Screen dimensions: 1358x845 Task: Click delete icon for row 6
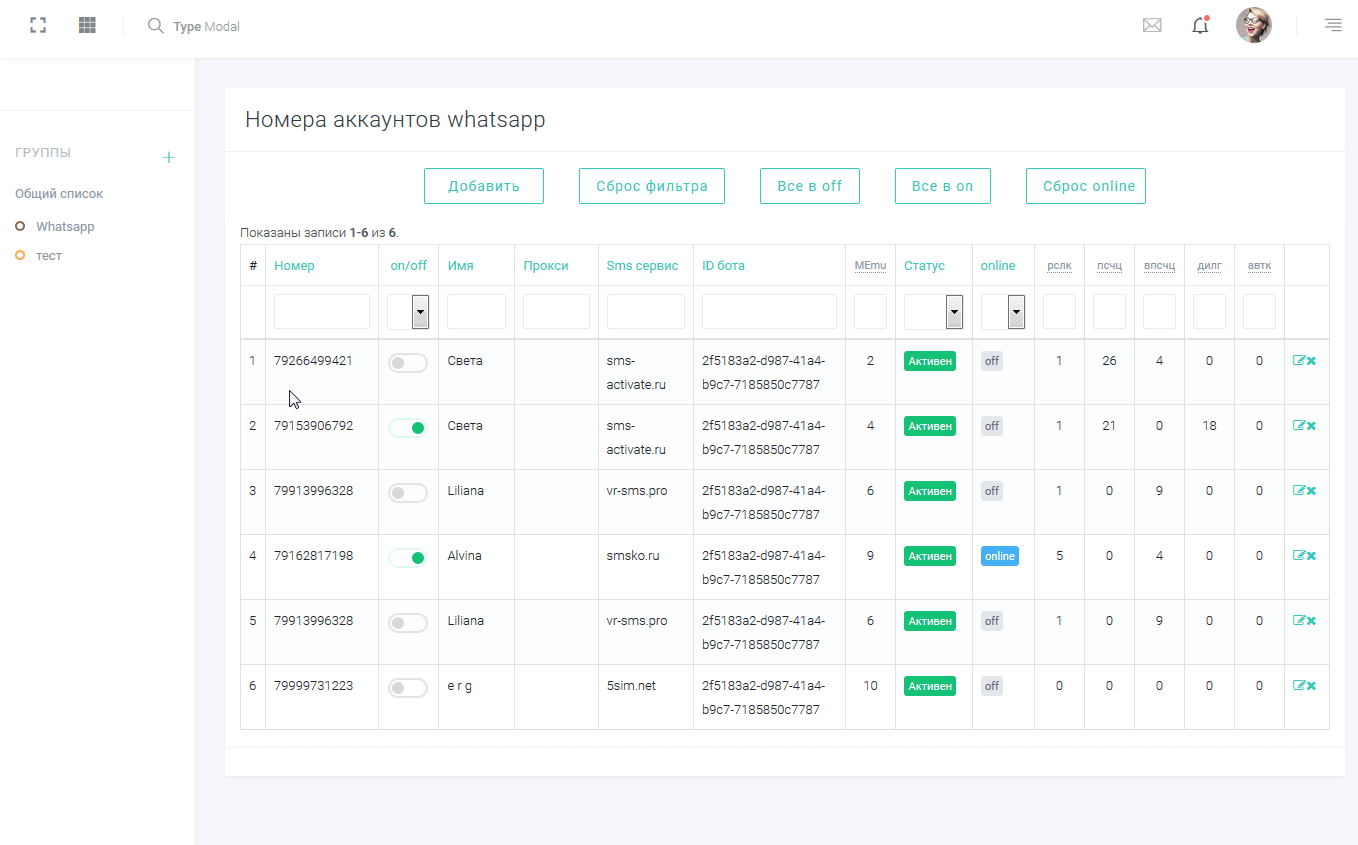(x=1311, y=686)
